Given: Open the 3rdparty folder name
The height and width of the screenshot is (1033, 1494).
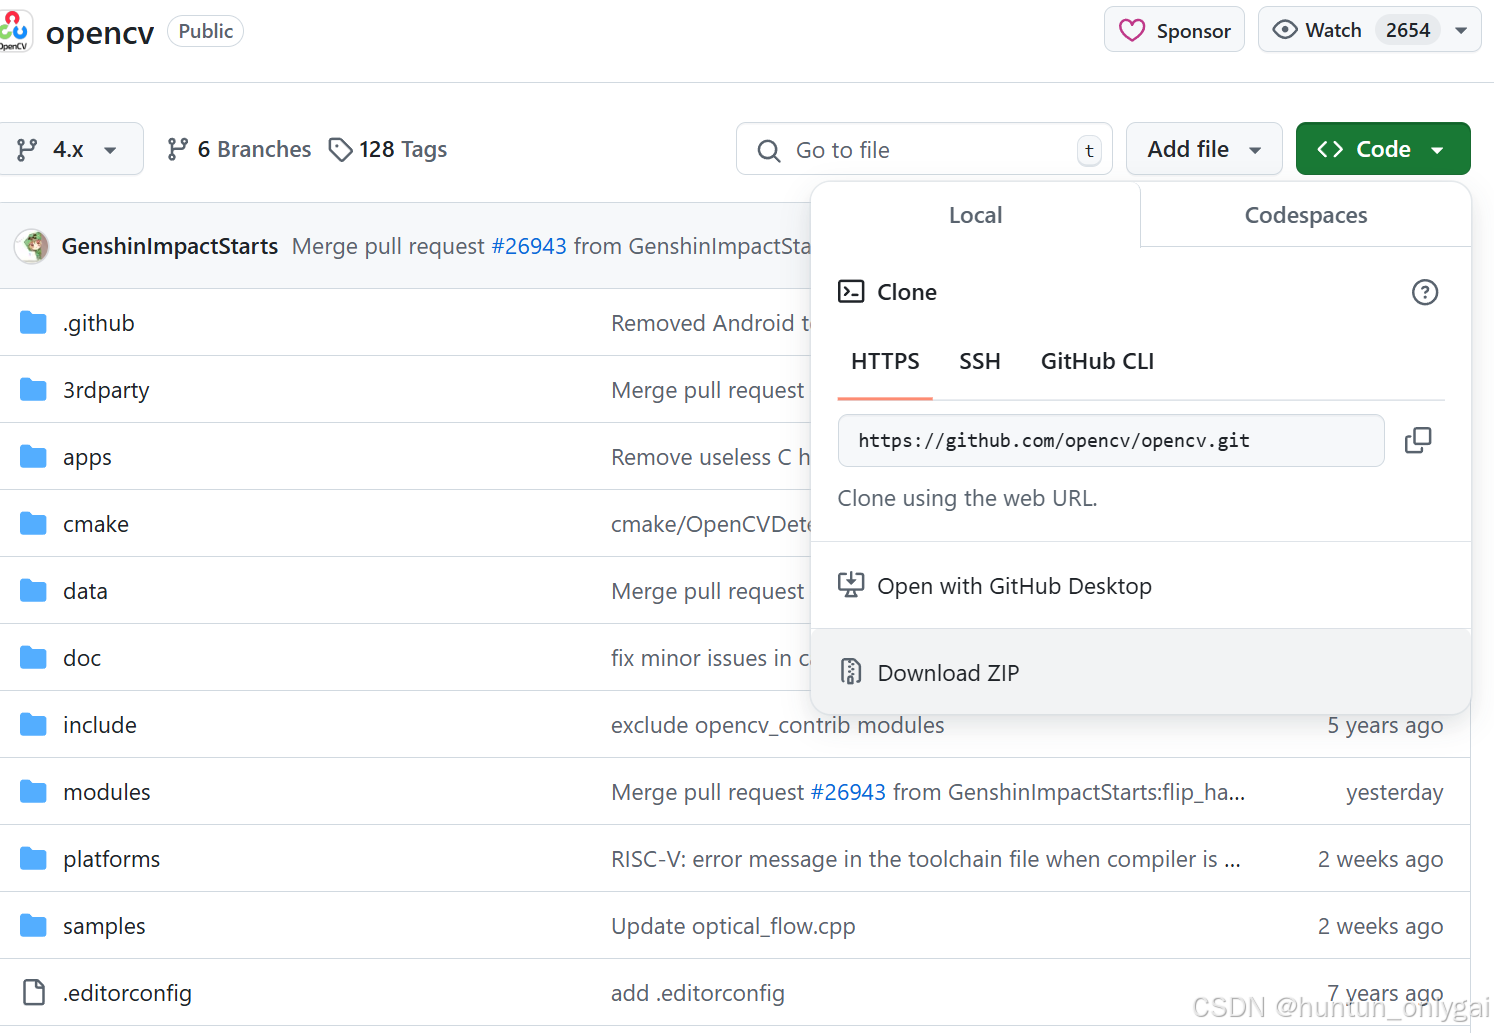Looking at the screenshot, I should pyautogui.click(x=106, y=390).
